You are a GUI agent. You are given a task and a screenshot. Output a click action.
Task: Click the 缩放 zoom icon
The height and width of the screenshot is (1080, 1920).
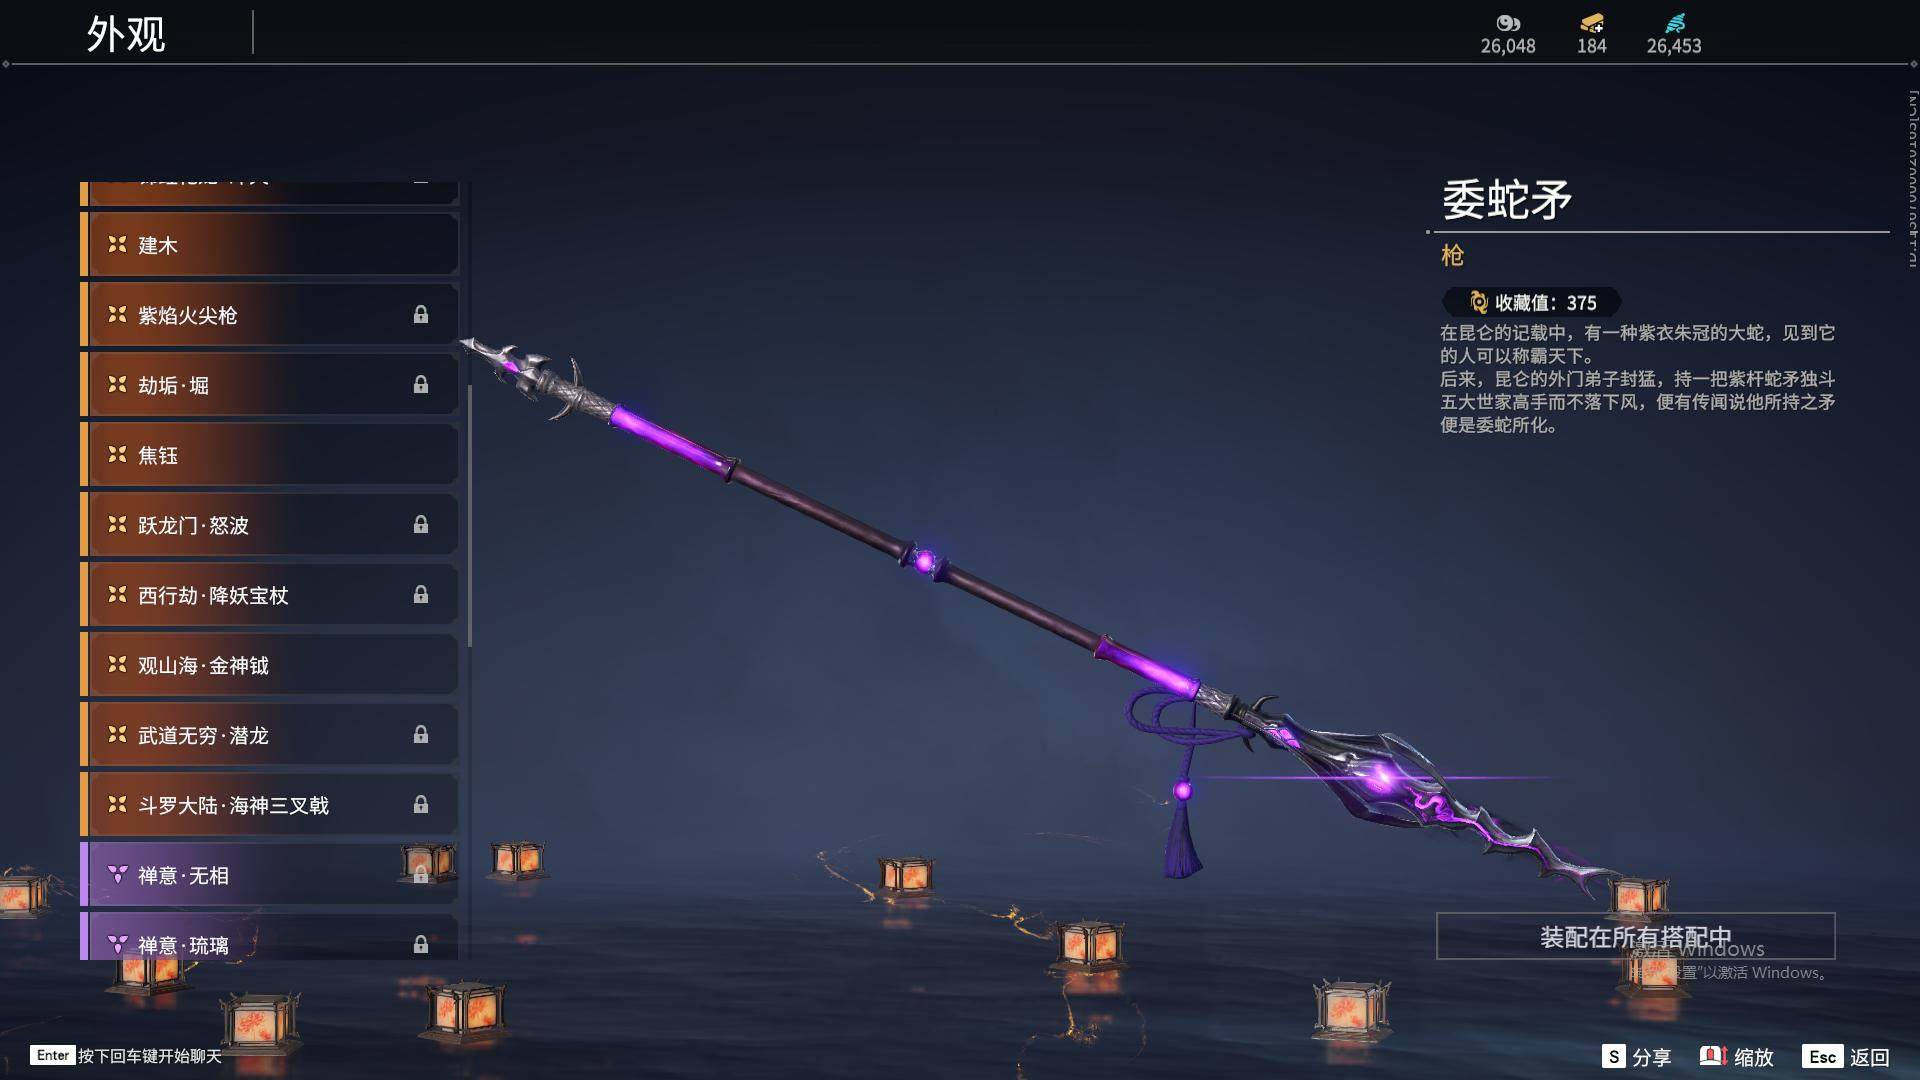click(1713, 1056)
